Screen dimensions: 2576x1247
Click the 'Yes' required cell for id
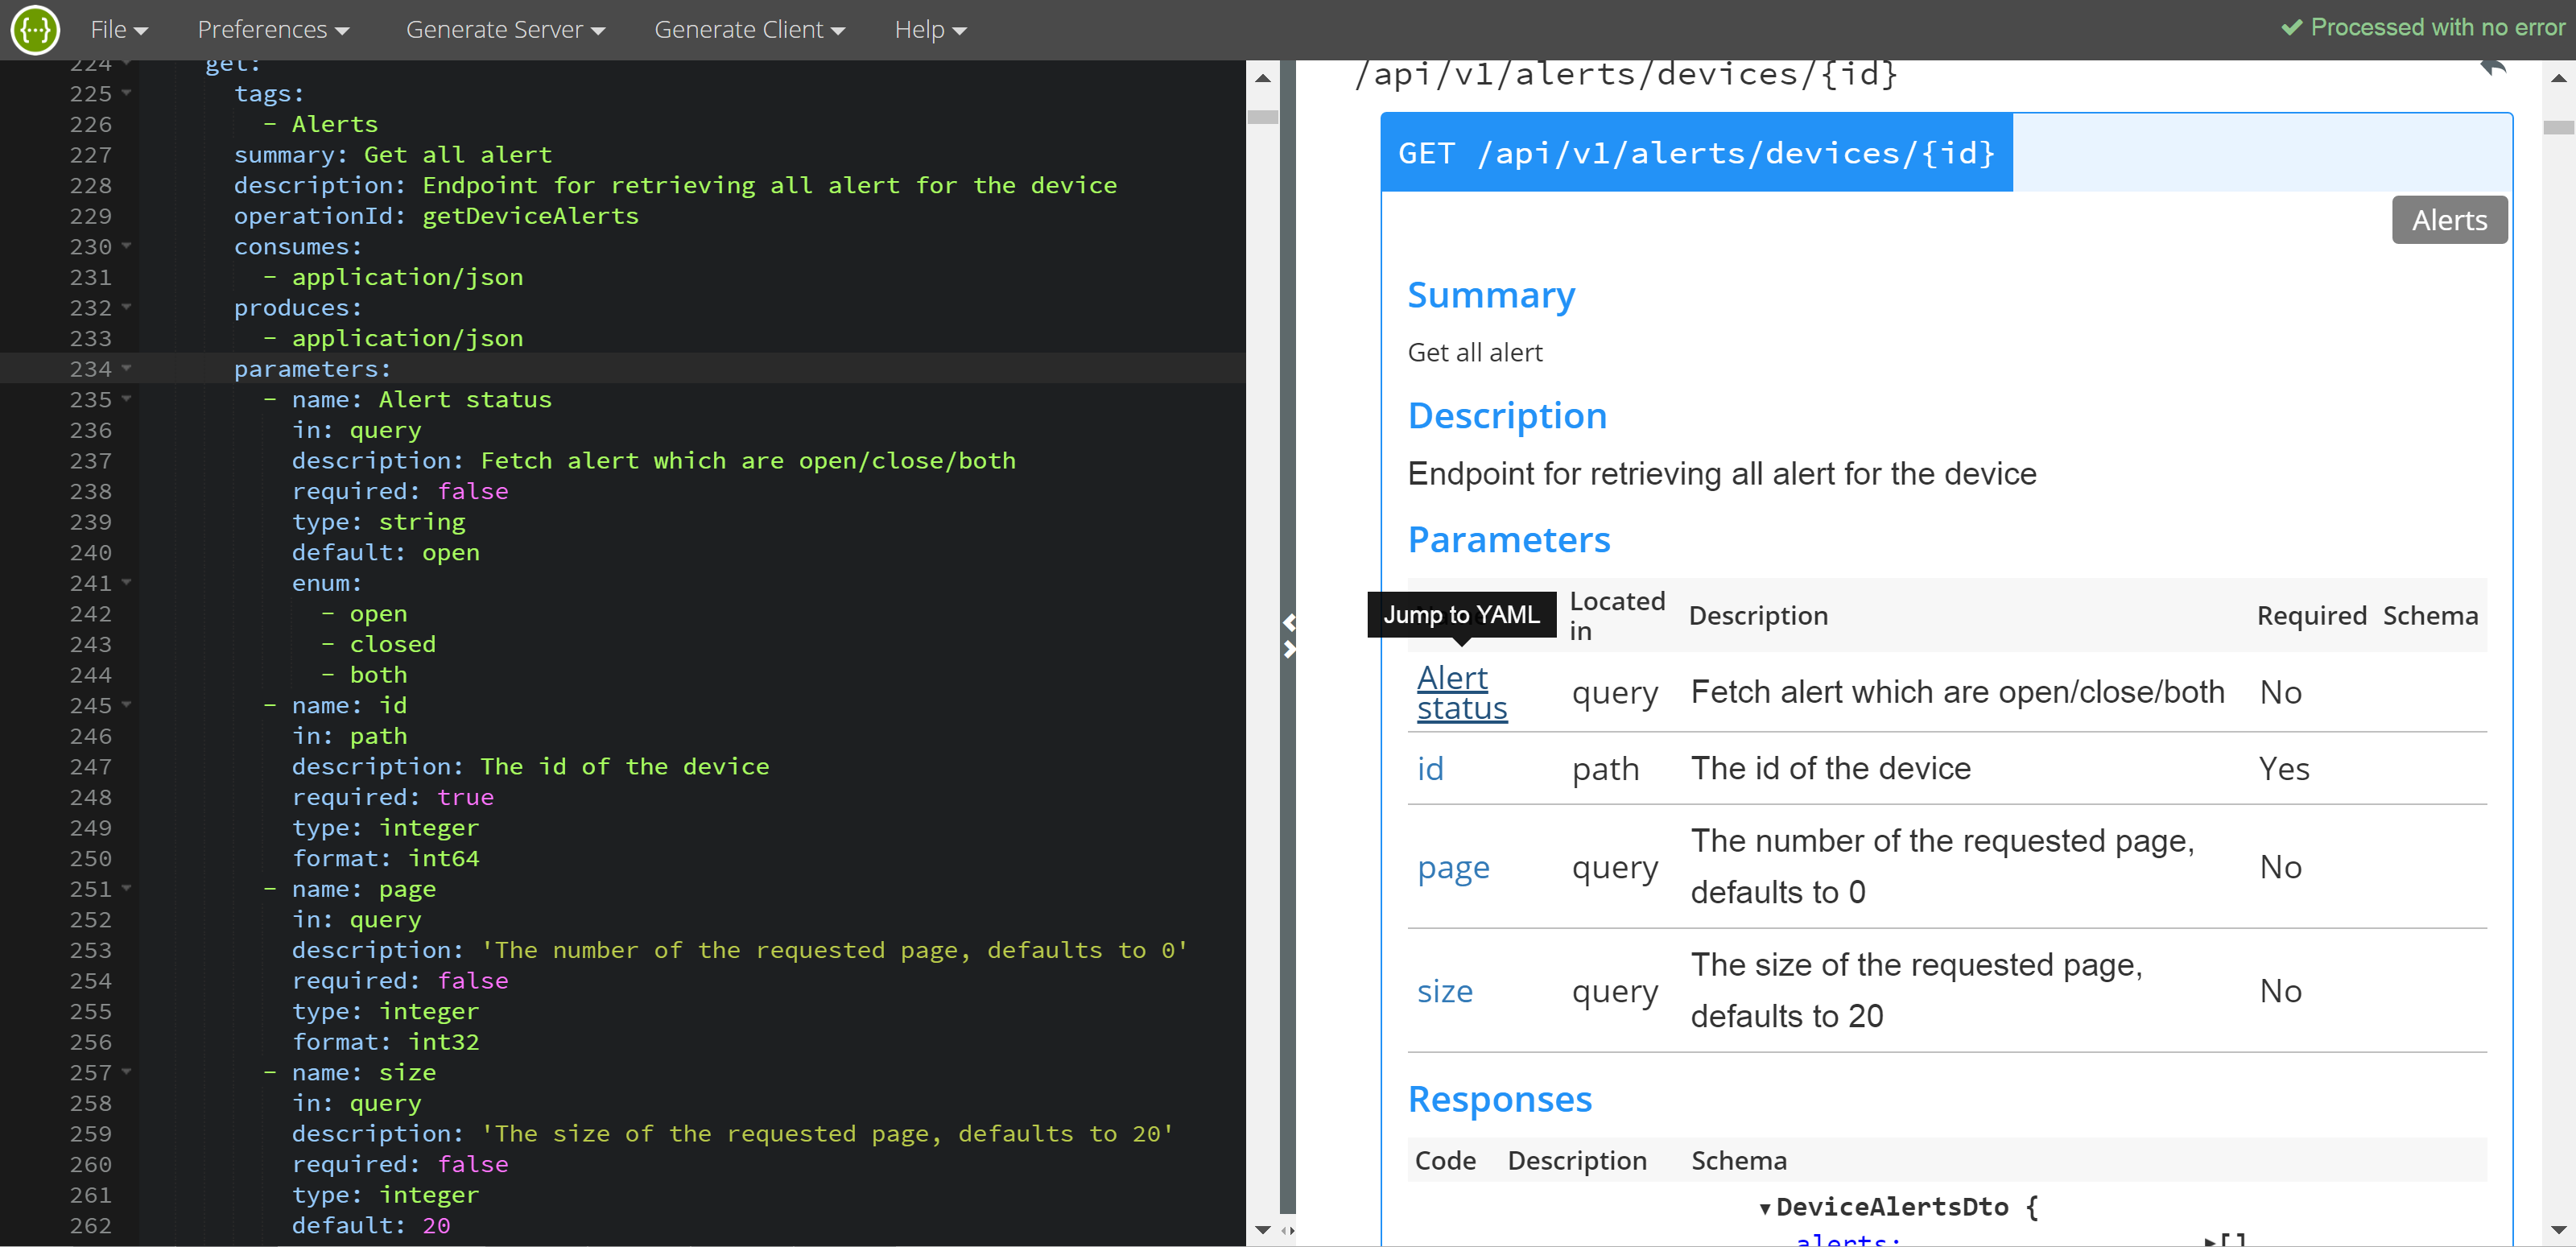click(2284, 769)
